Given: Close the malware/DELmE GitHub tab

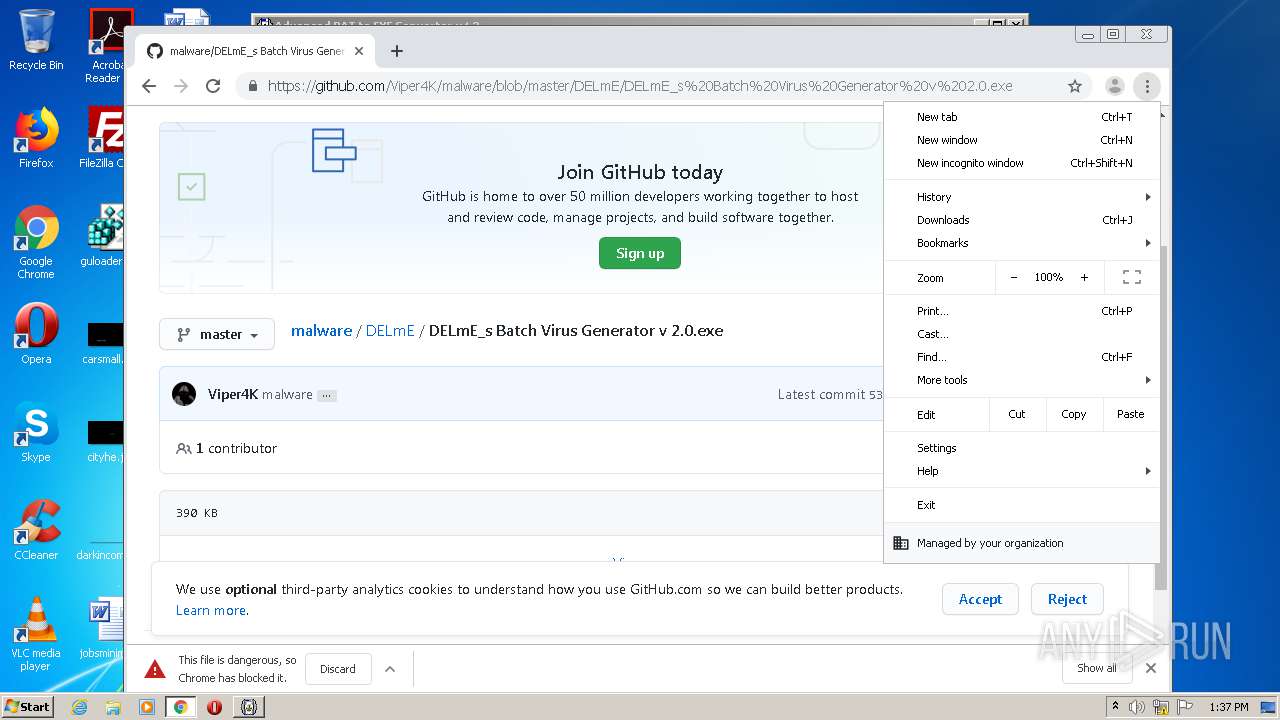Looking at the screenshot, I should 359,51.
